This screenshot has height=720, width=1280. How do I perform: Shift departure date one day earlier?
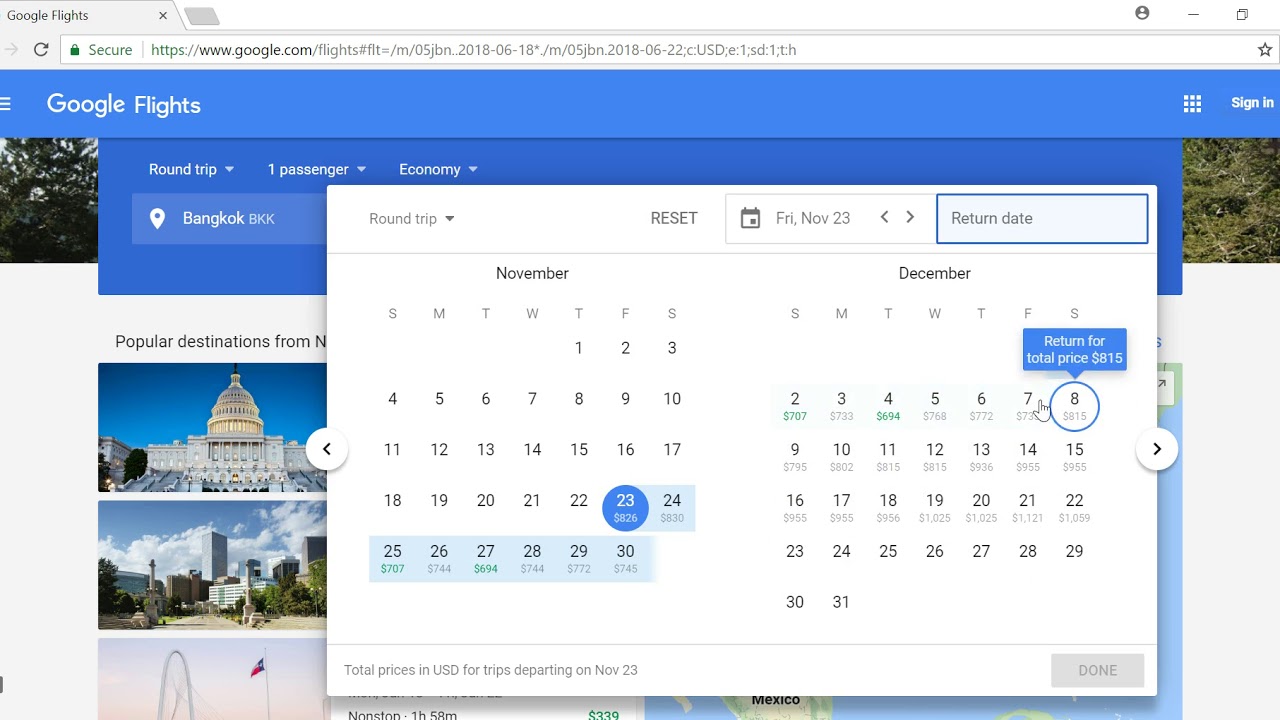click(884, 217)
